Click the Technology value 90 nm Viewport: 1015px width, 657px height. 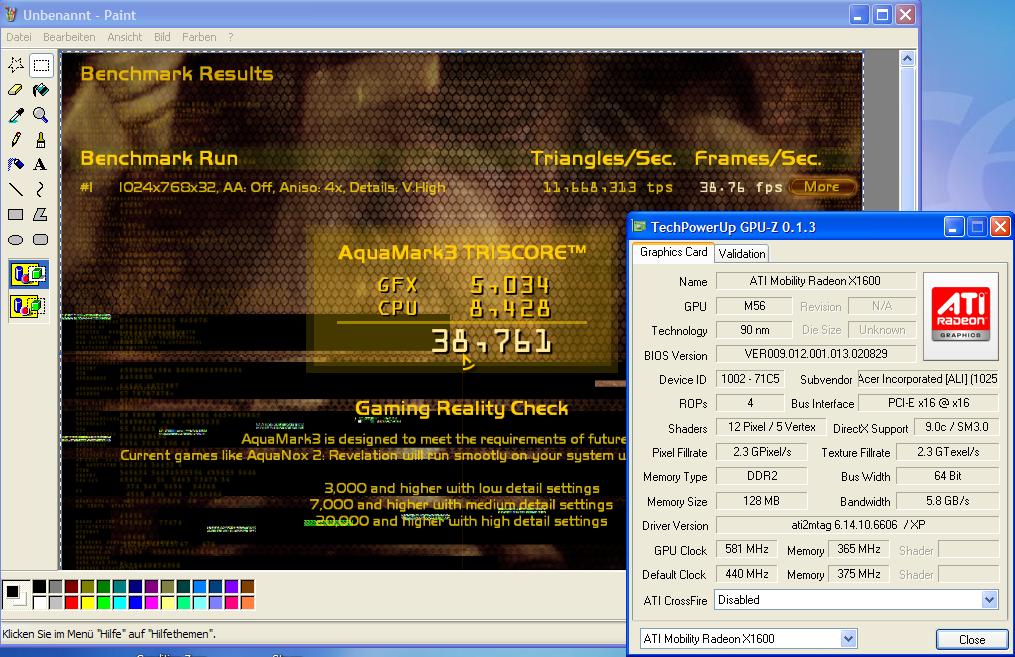tap(754, 330)
